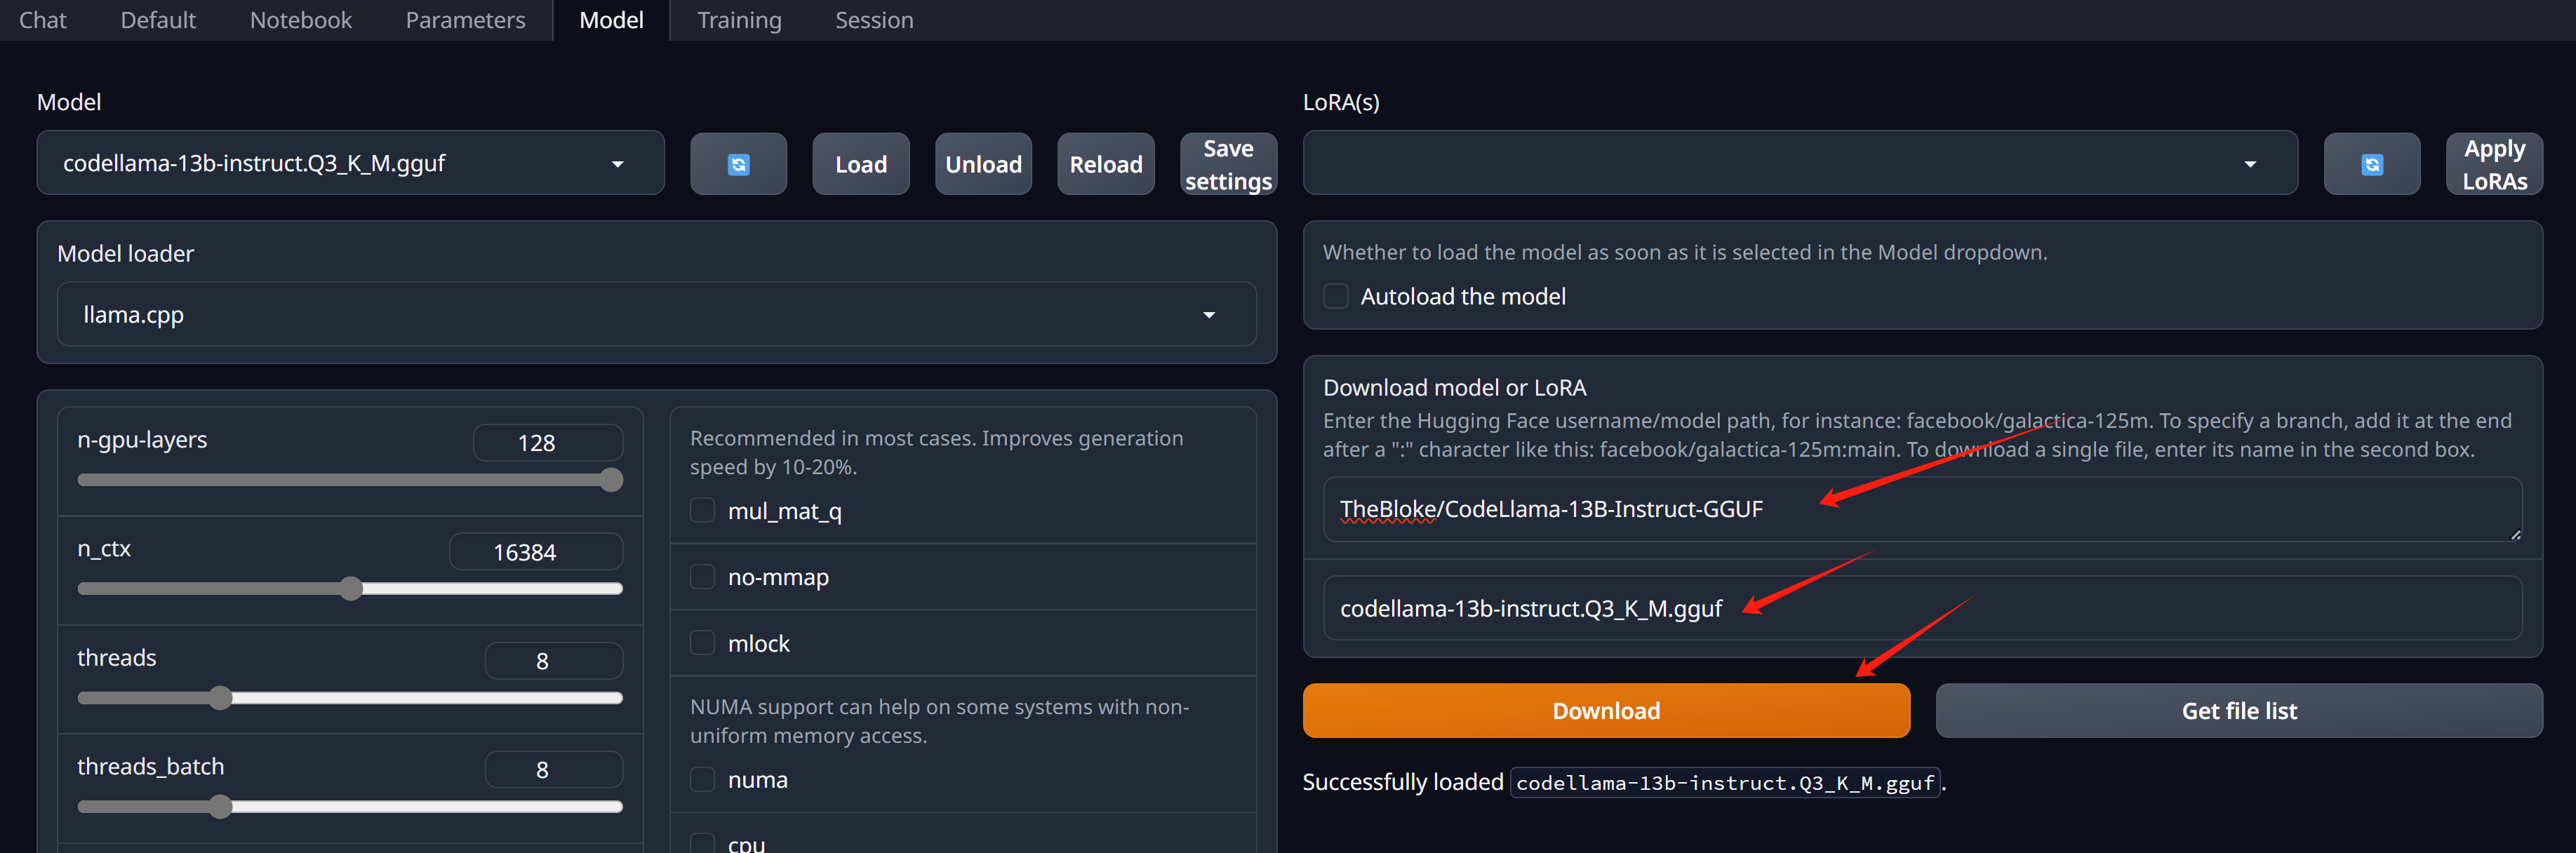This screenshot has height=853, width=2576.
Task: Tick the numa checkbox
Action: [702, 779]
